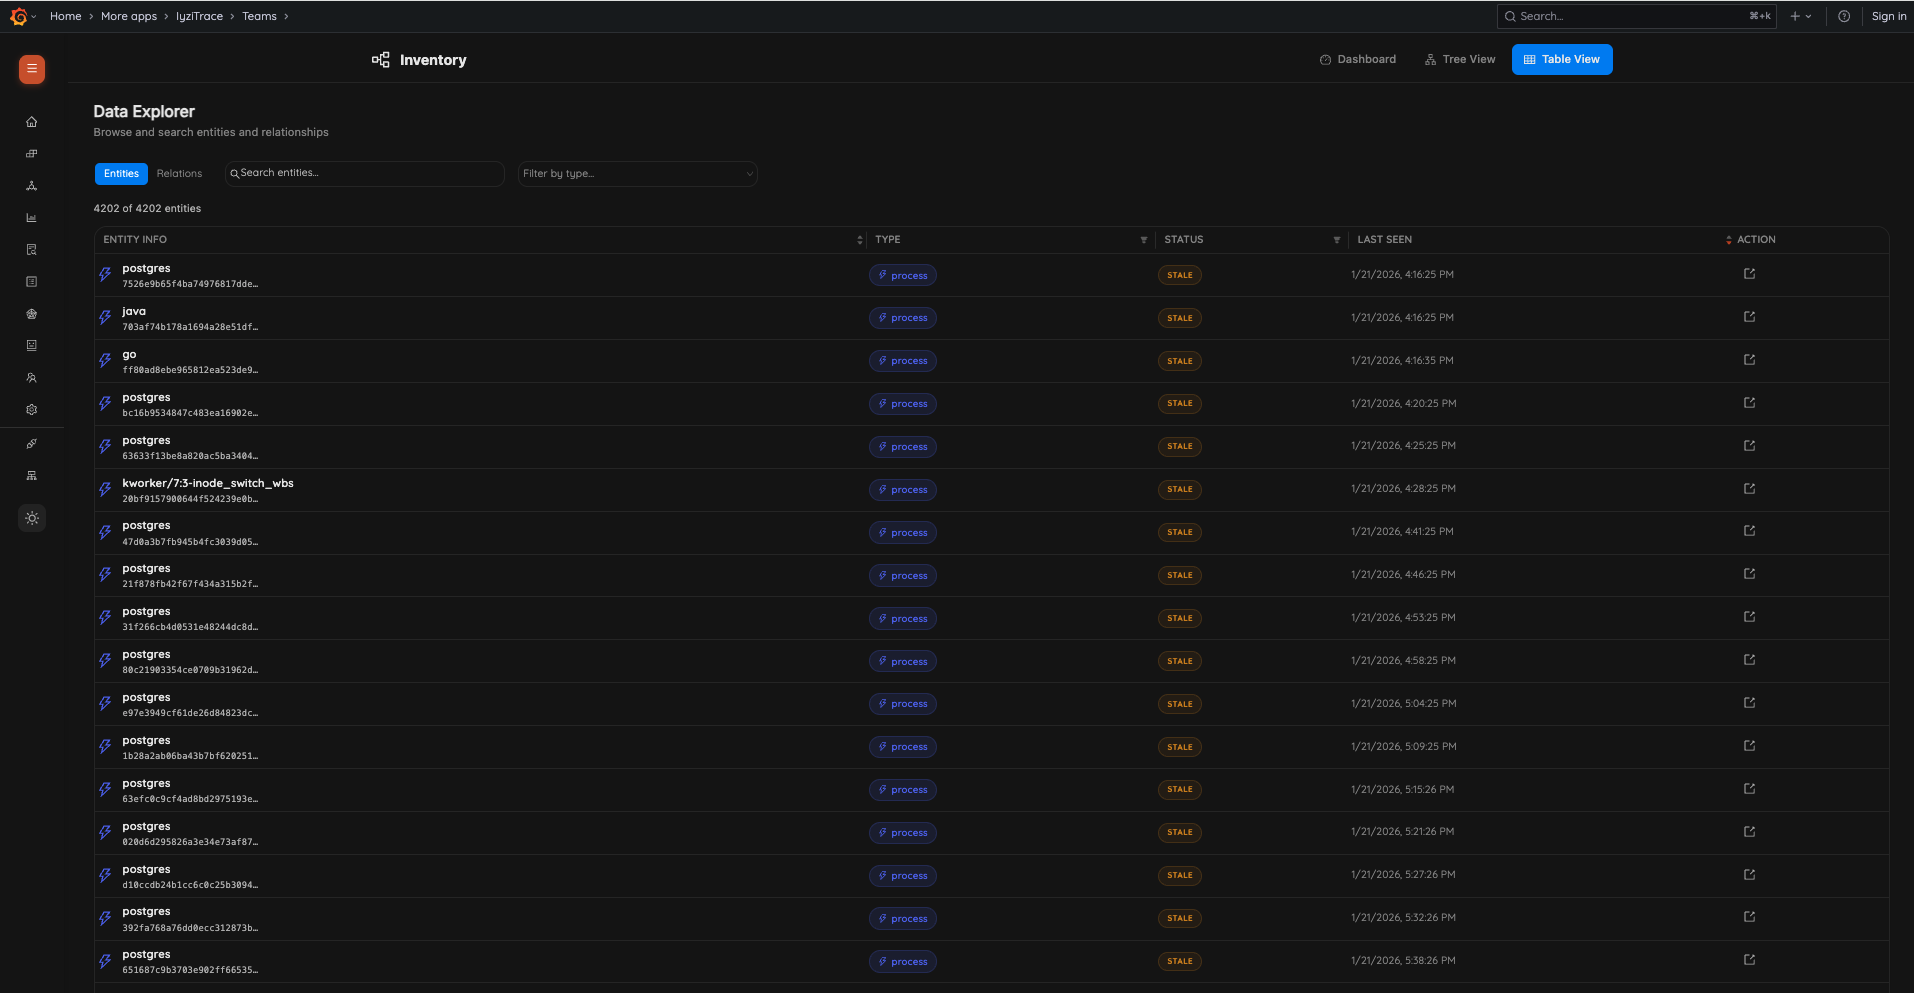Screen dimensions: 1914x993
Task: Open the filter on the TYPE column header
Action: point(1143,240)
